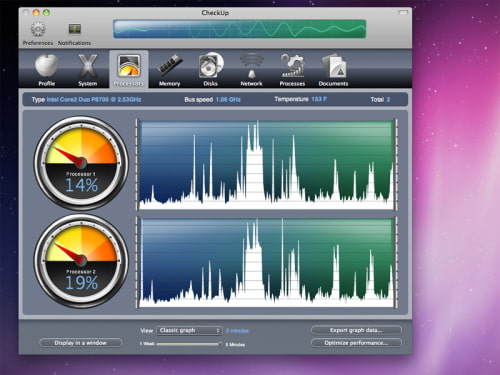The image size is (500, 375).
Task: Open the Classic graph view dropdown
Action: pos(189,330)
